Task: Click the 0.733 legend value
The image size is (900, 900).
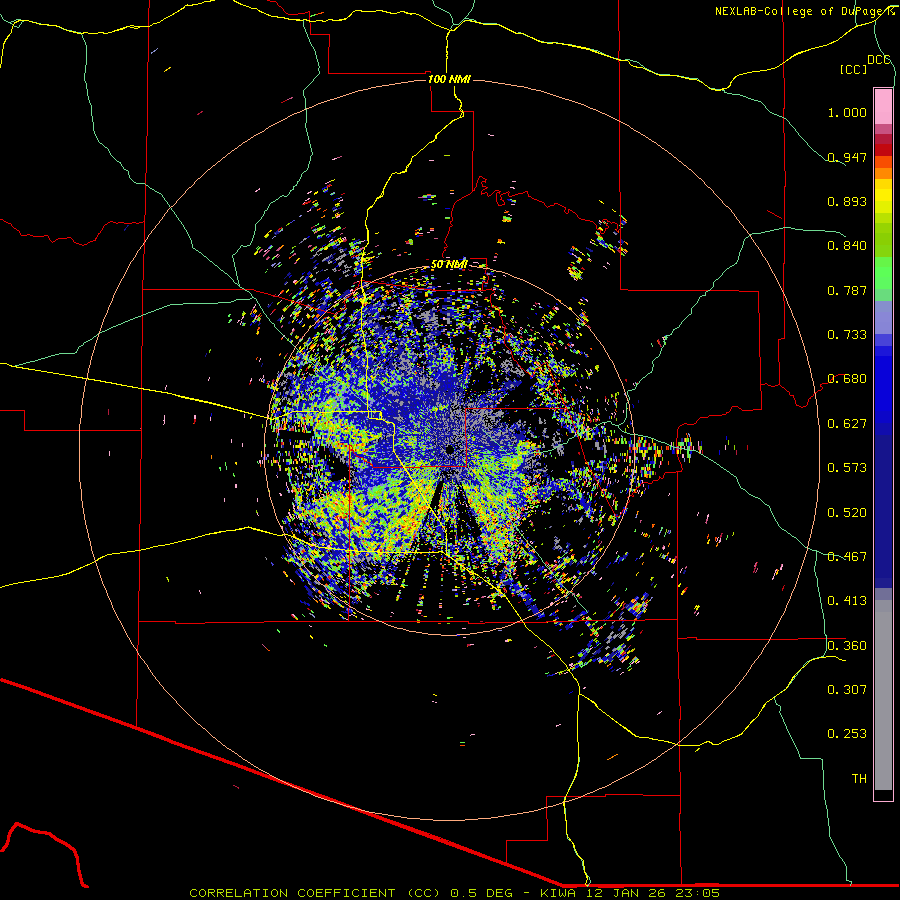Action: (x=847, y=335)
